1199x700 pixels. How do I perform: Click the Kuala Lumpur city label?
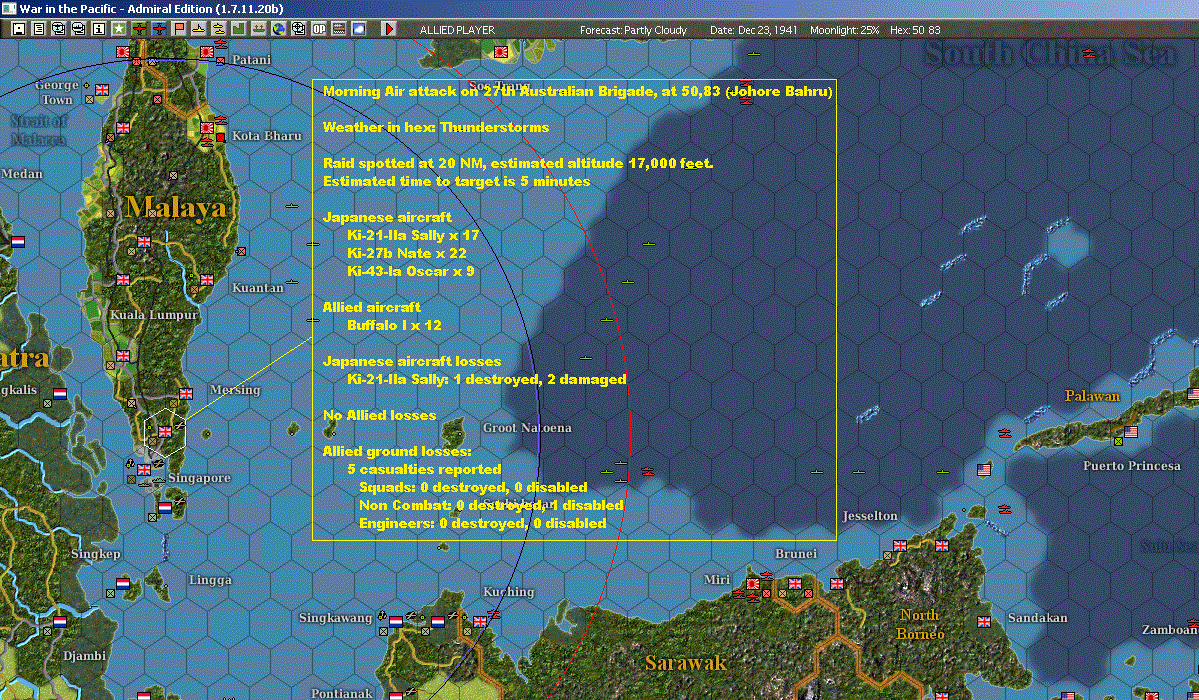(x=154, y=314)
